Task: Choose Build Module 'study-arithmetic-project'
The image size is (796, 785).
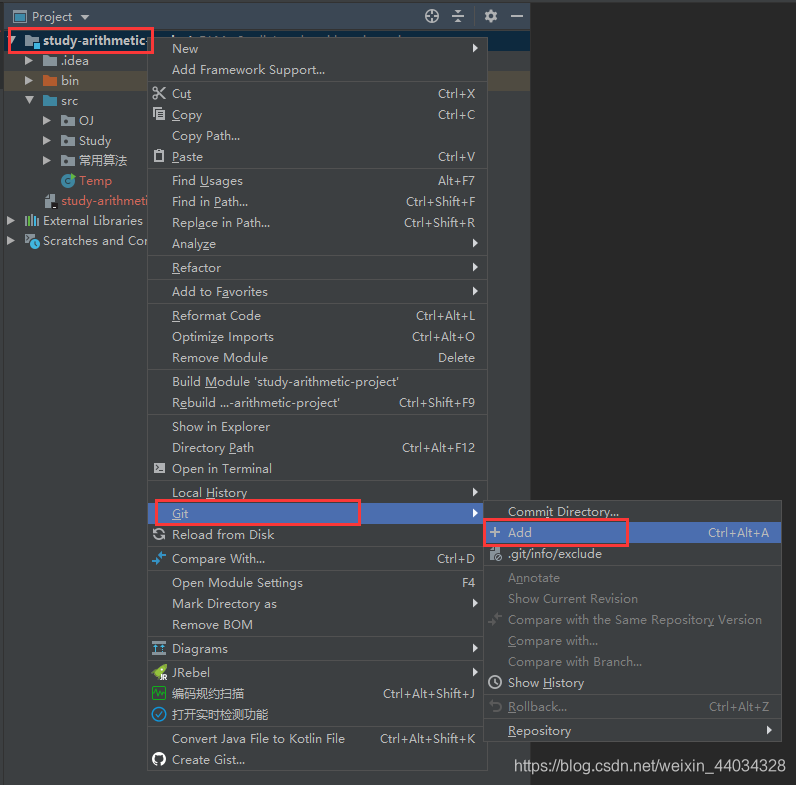Action: pyautogui.click(x=317, y=381)
